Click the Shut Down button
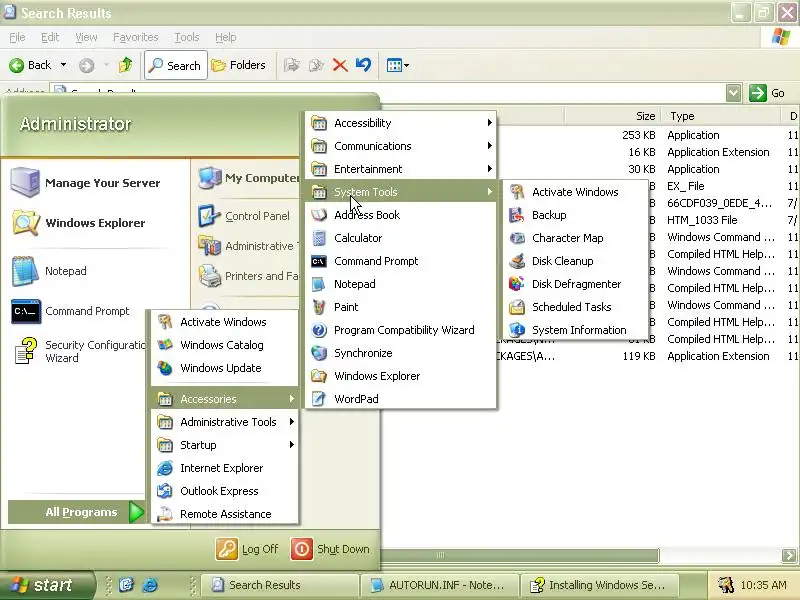Viewport: 800px width, 600px height. click(x=331, y=549)
